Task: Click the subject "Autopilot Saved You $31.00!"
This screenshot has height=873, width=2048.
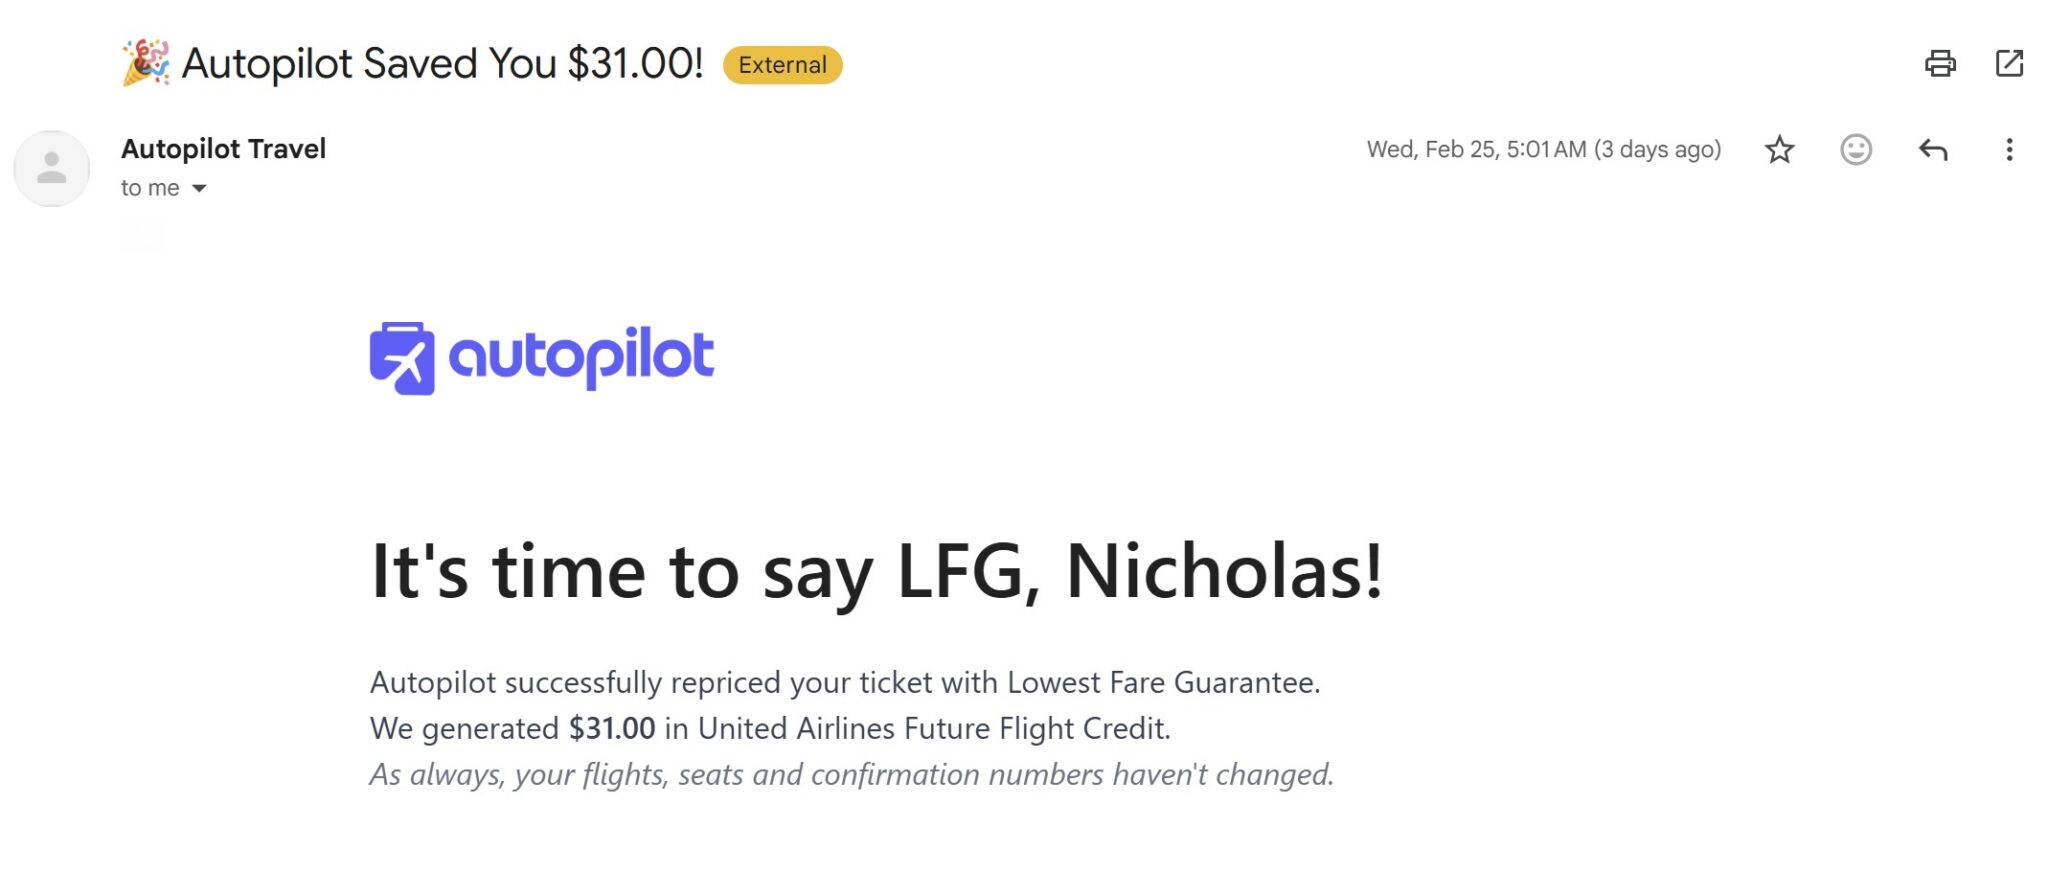Action: 442,64
